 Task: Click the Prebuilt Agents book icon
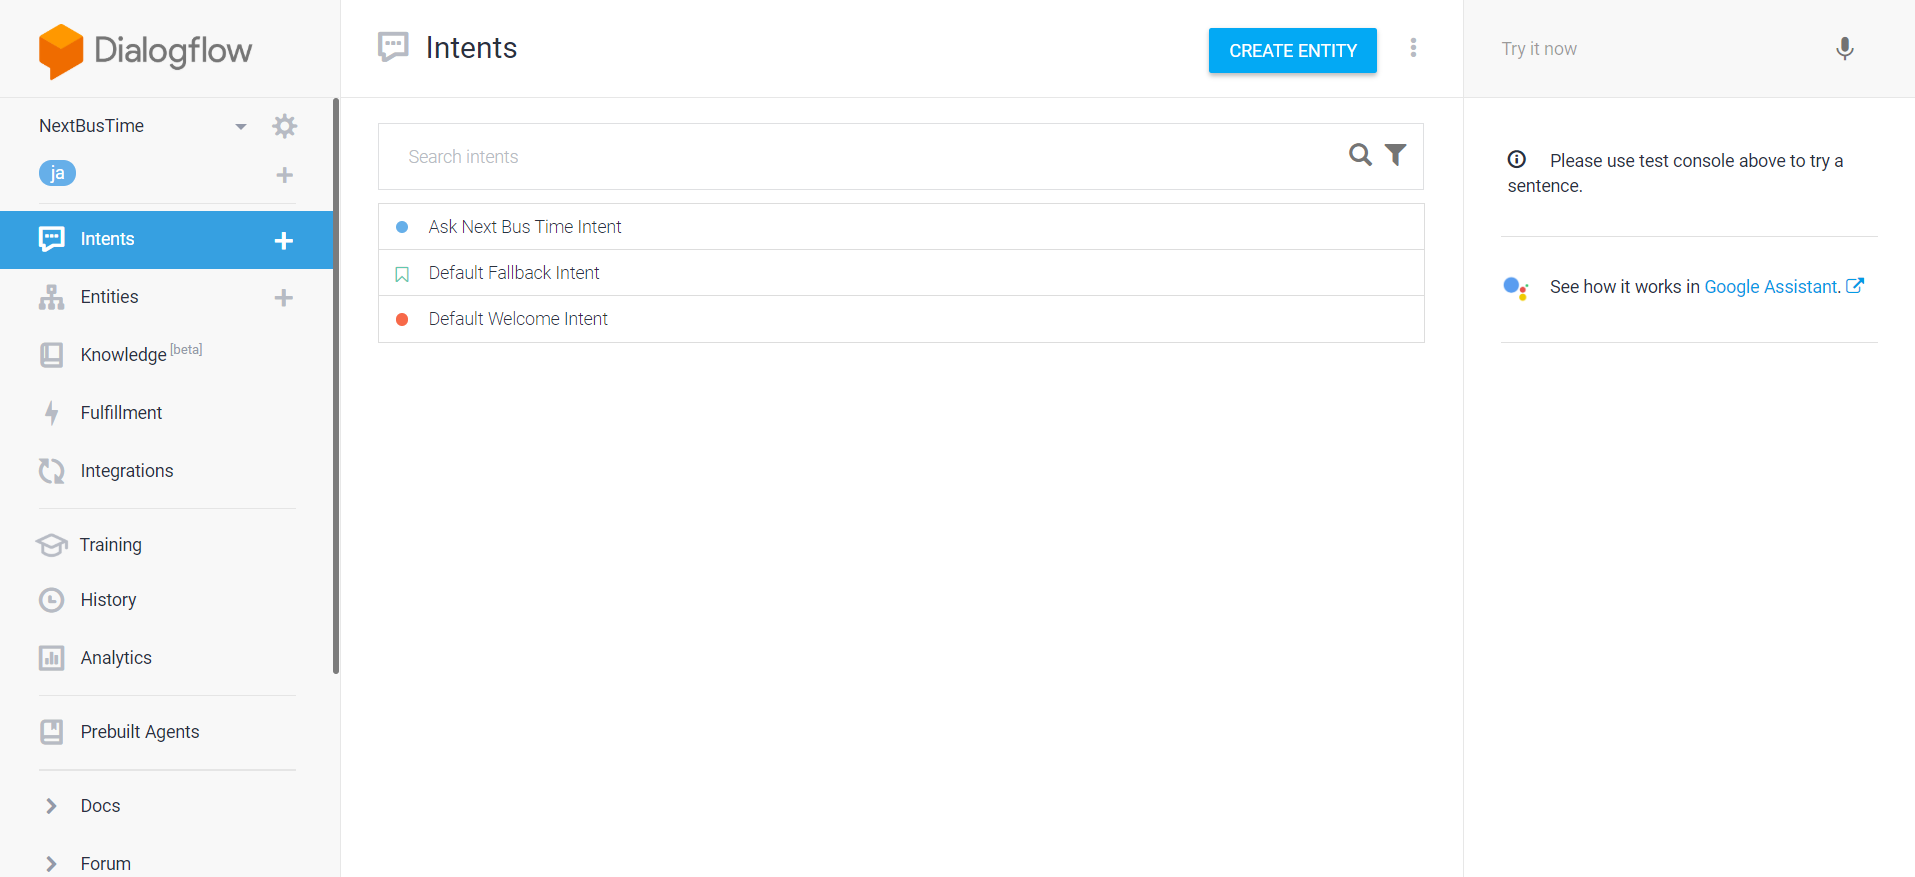pos(52,732)
